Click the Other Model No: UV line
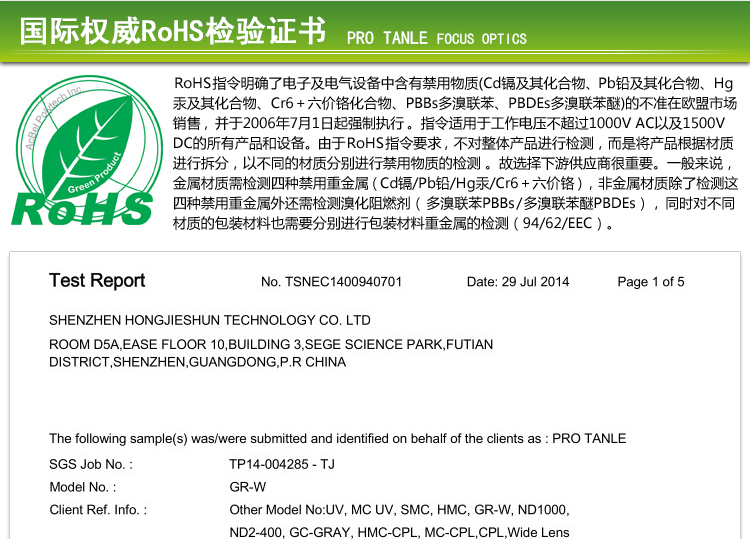Viewport: 750px width, 539px height. [399, 510]
